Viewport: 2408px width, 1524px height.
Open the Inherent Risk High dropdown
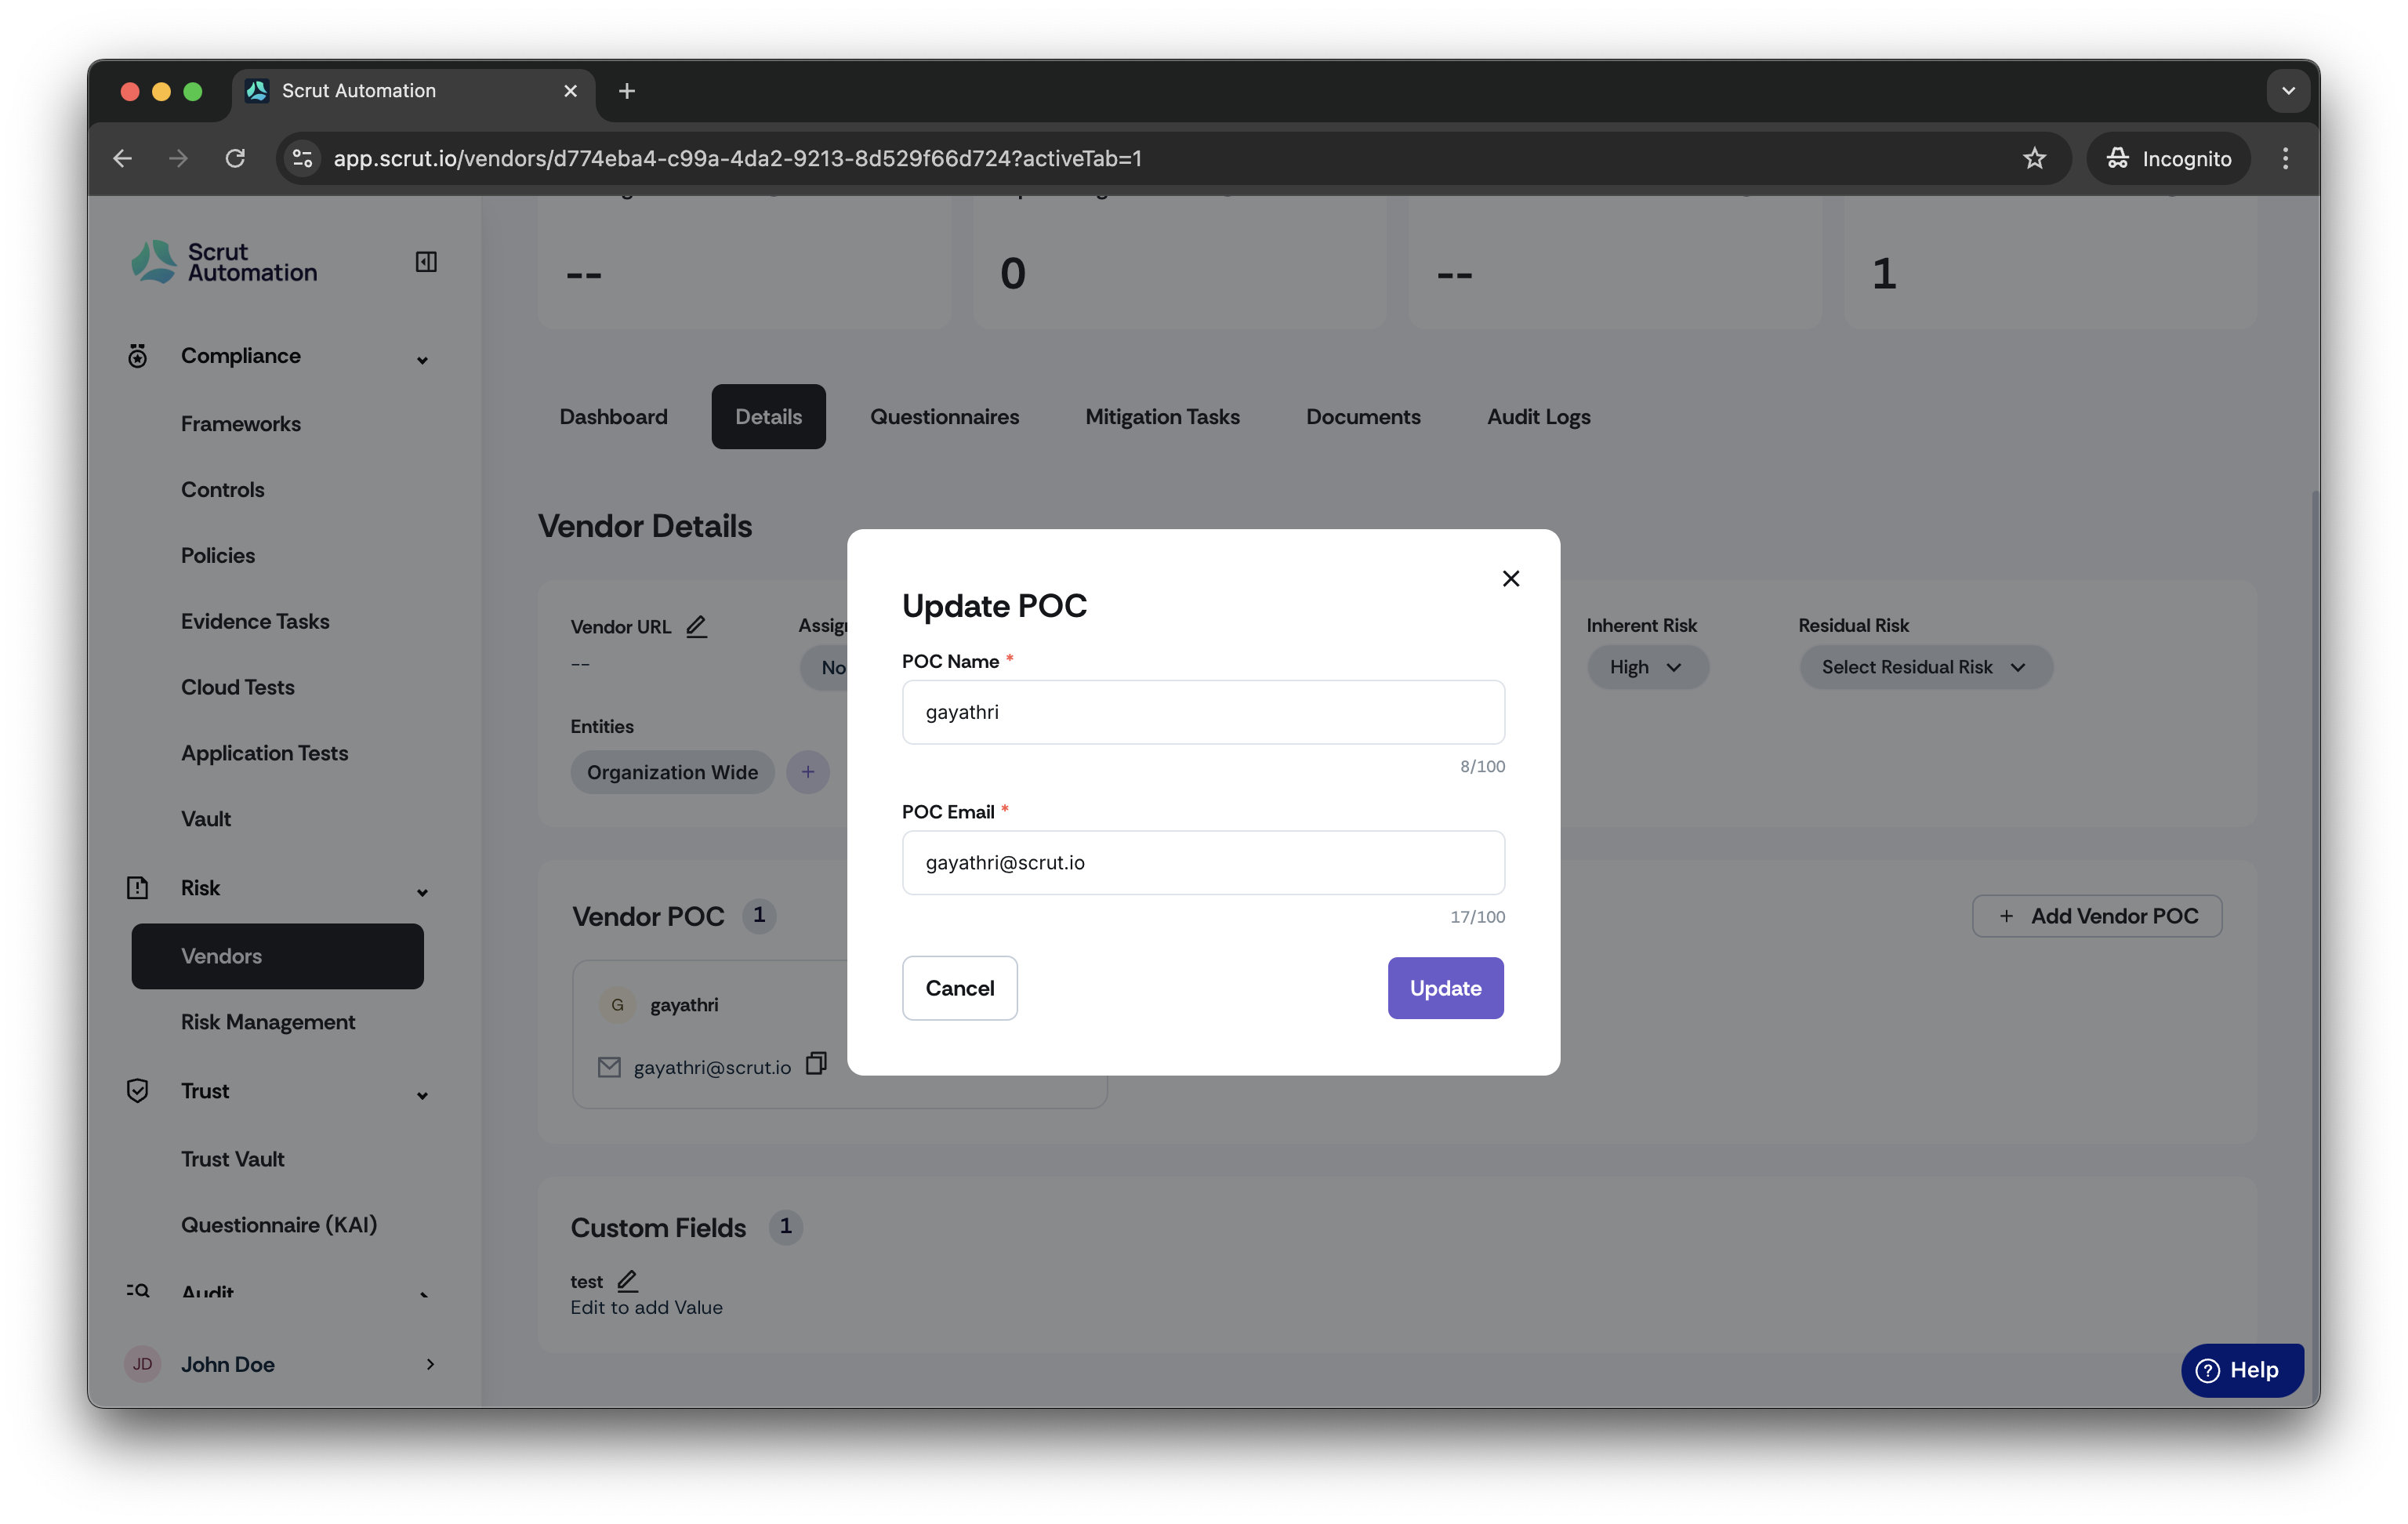click(1647, 667)
